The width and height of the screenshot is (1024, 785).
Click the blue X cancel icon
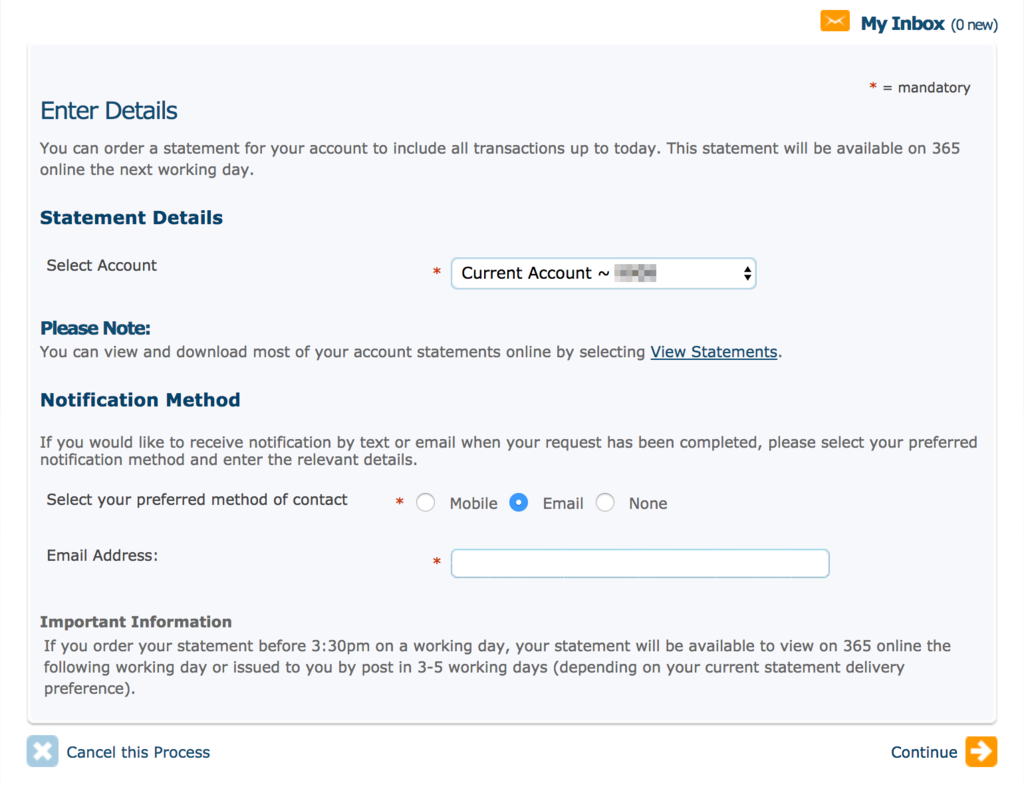click(42, 751)
